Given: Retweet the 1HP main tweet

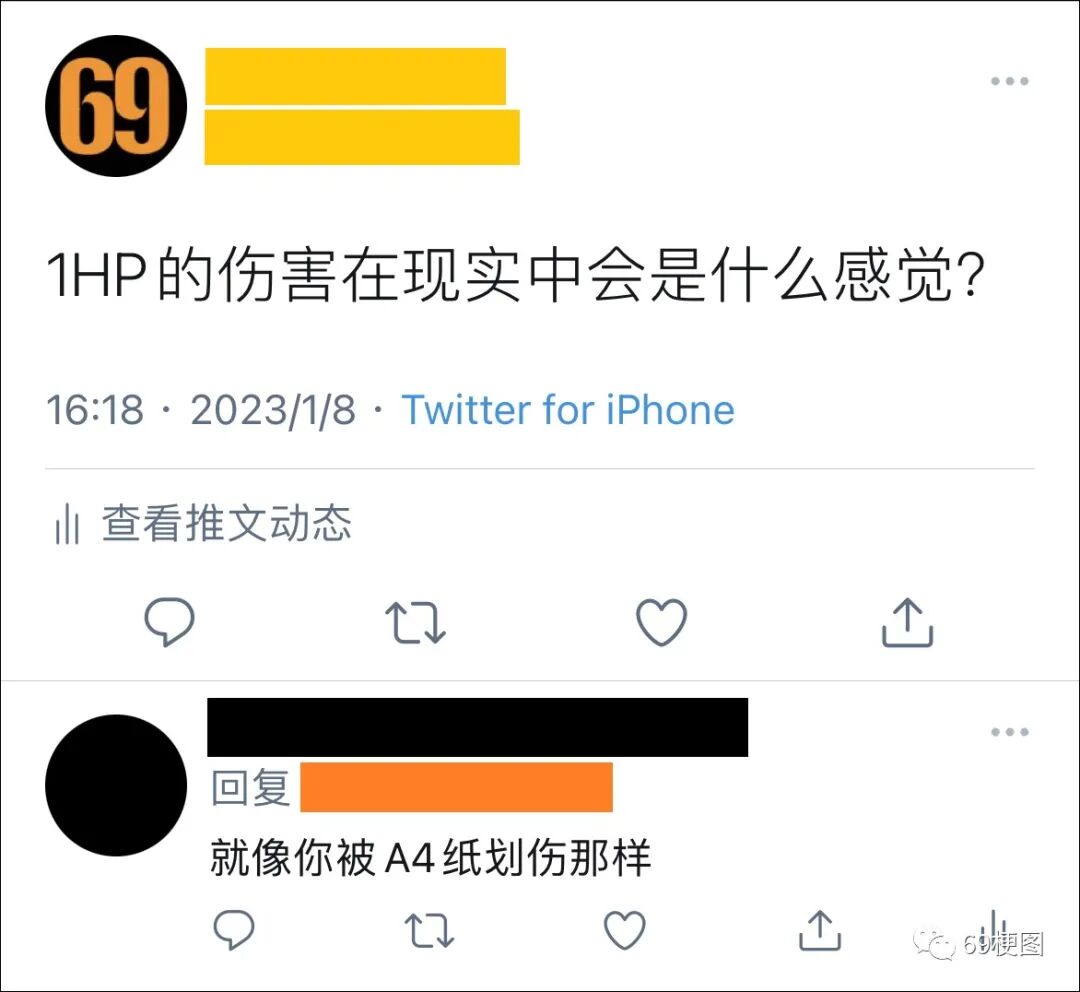Looking at the screenshot, I should pos(415,623).
